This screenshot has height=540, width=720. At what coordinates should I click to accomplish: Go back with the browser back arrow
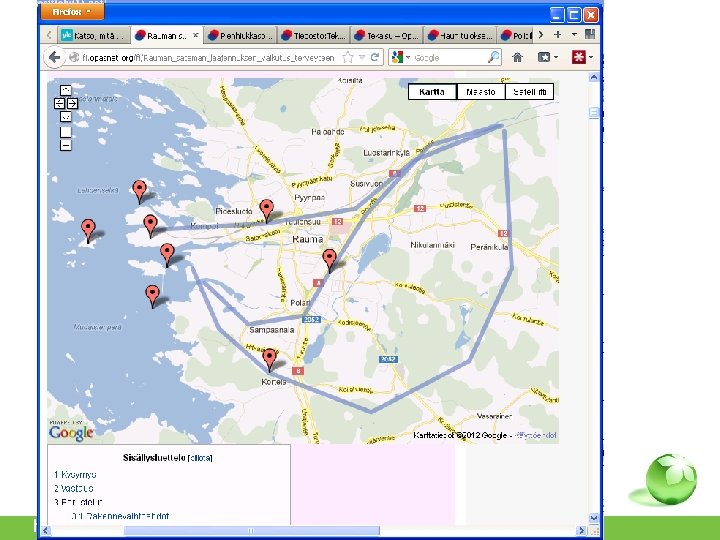[x=55, y=57]
